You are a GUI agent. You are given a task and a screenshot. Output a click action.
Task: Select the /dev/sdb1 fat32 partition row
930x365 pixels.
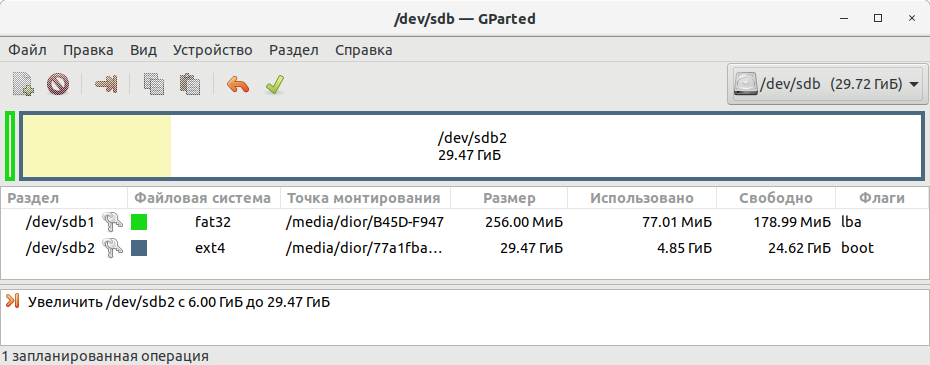(464, 223)
